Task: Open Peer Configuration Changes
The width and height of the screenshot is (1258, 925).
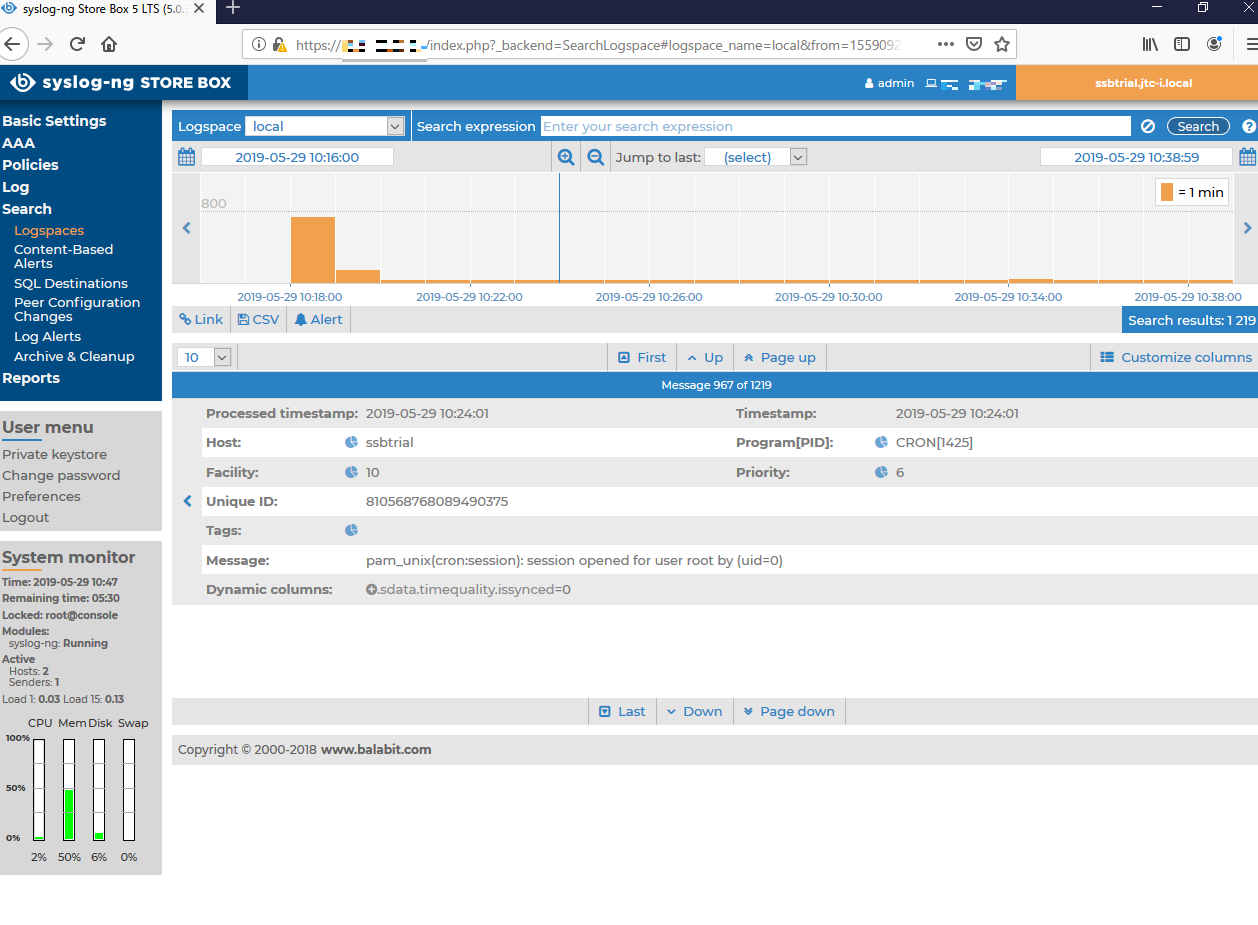Action: (77, 309)
